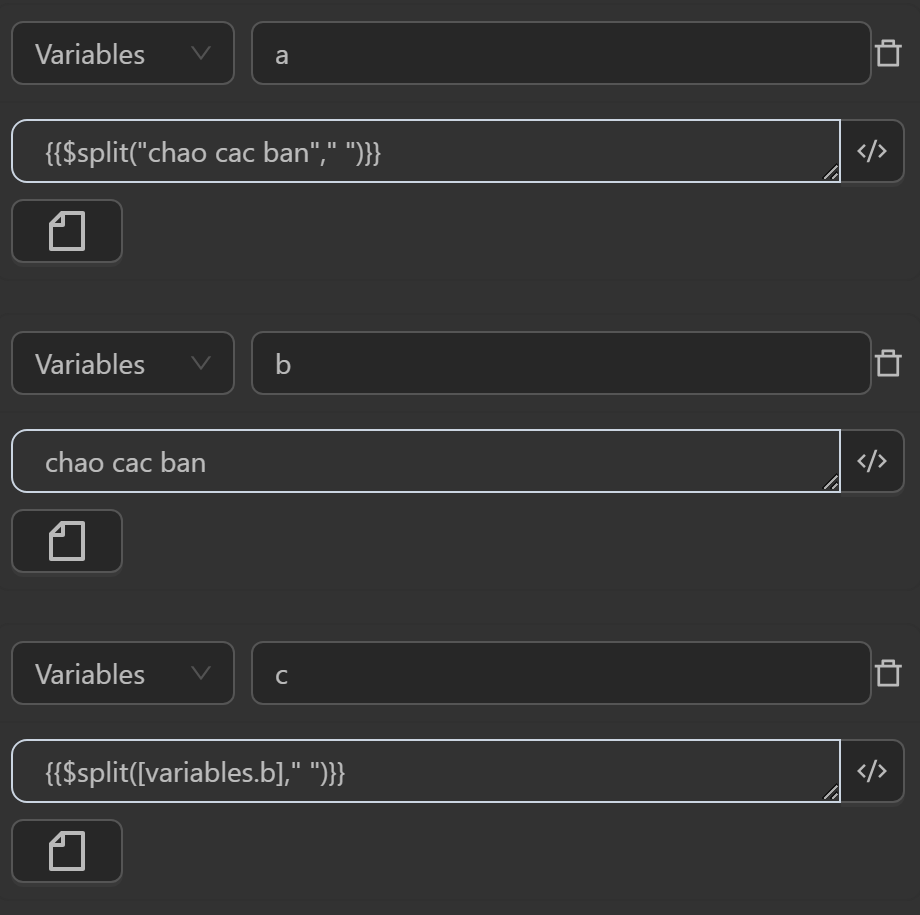This screenshot has height=915, width=920.
Task: Delete variable b with trash icon
Action: [x=888, y=363]
